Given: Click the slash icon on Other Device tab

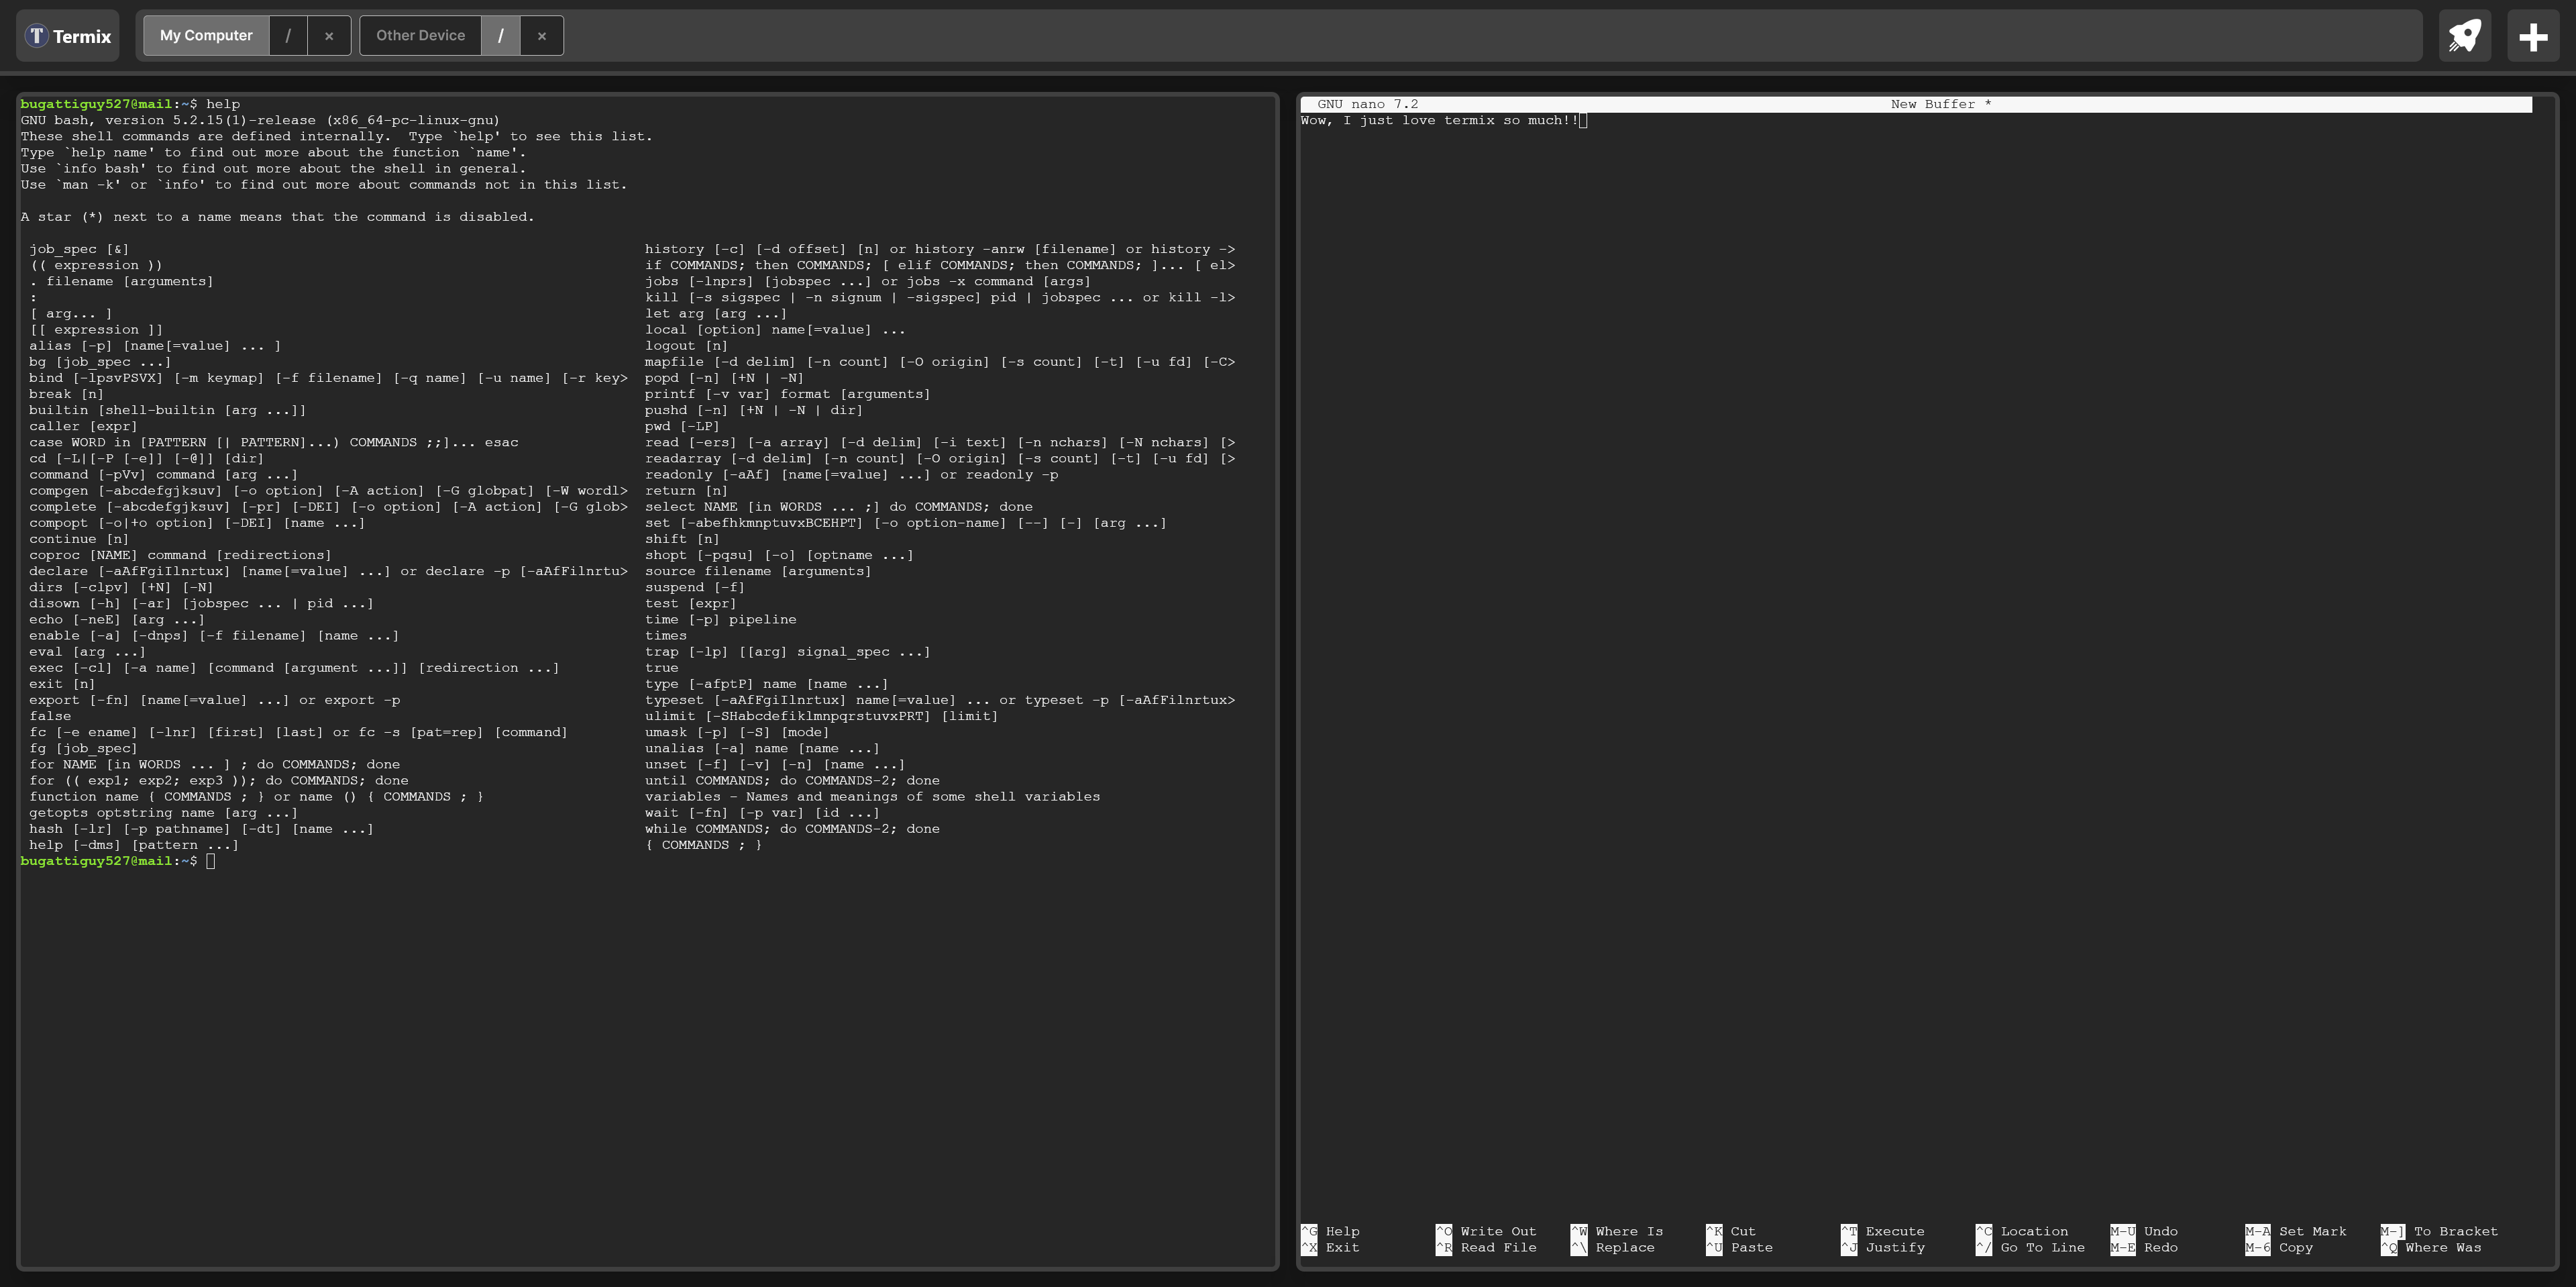Looking at the screenshot, I should click(x=500, y=36).
